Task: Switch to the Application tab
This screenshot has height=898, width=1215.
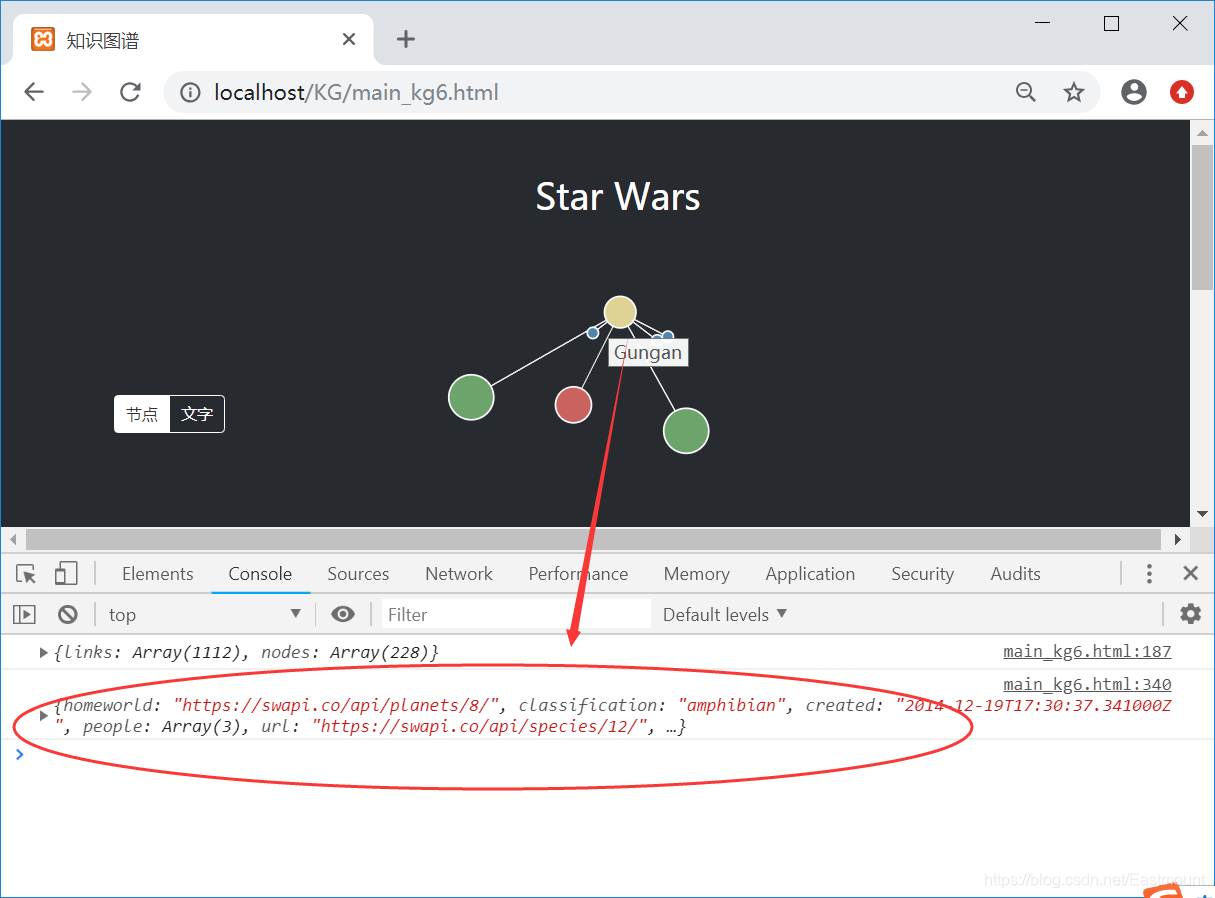Action: tap(810, 574)
